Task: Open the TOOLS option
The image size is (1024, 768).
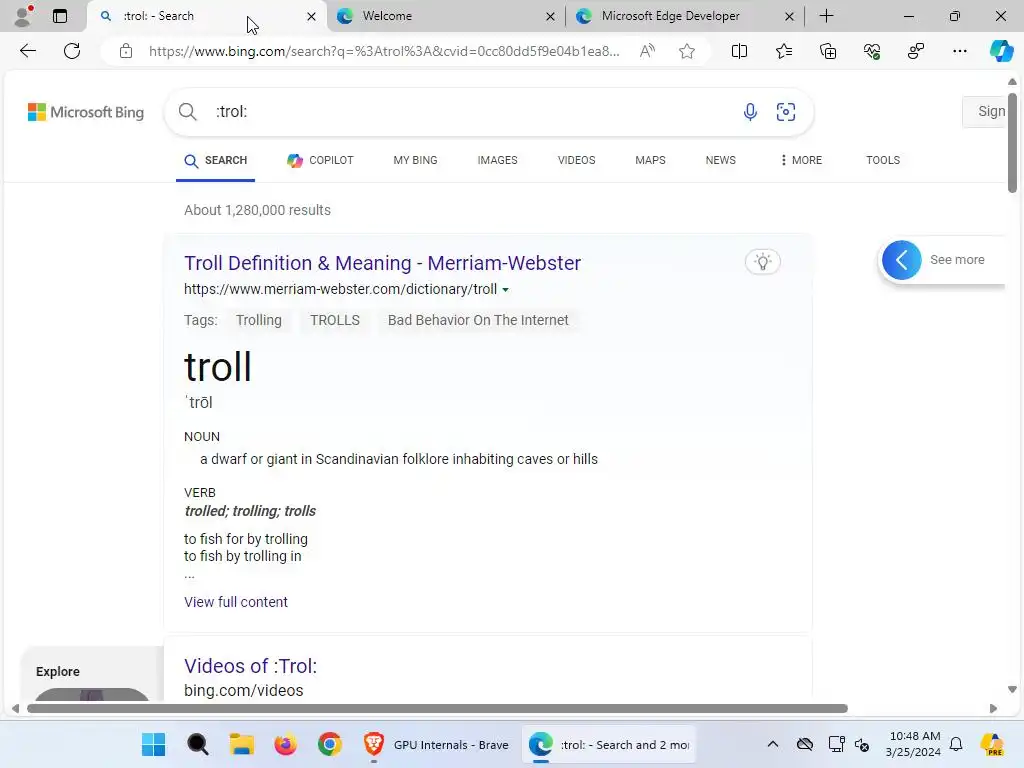Action: pos(883,160)
